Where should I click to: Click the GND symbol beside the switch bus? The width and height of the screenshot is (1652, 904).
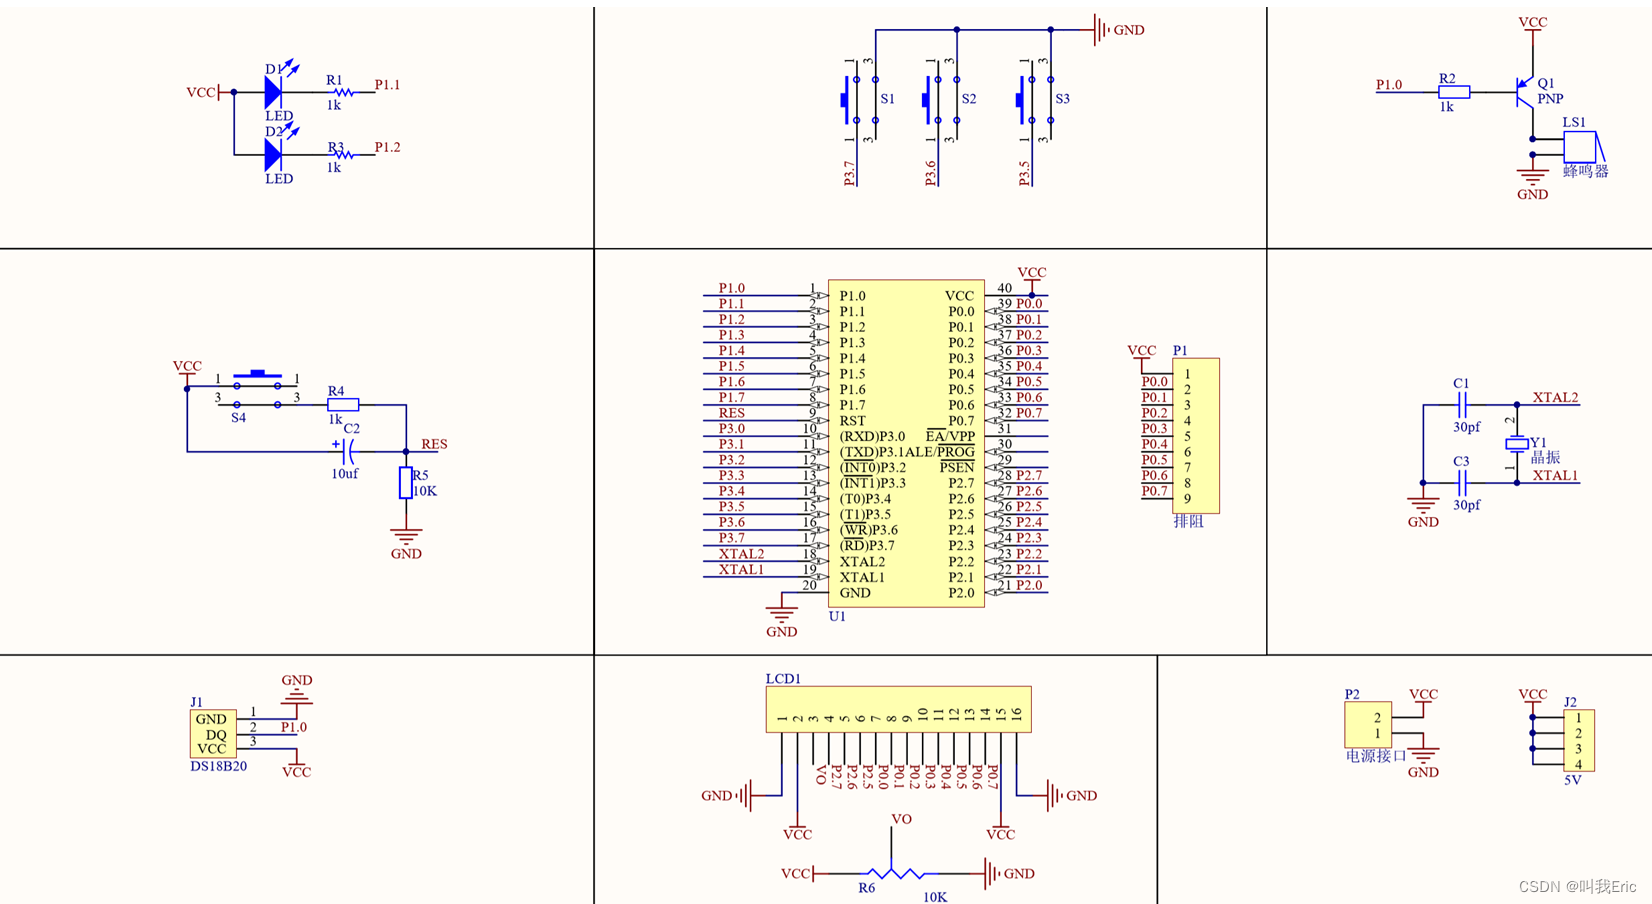click(1102, 30)
